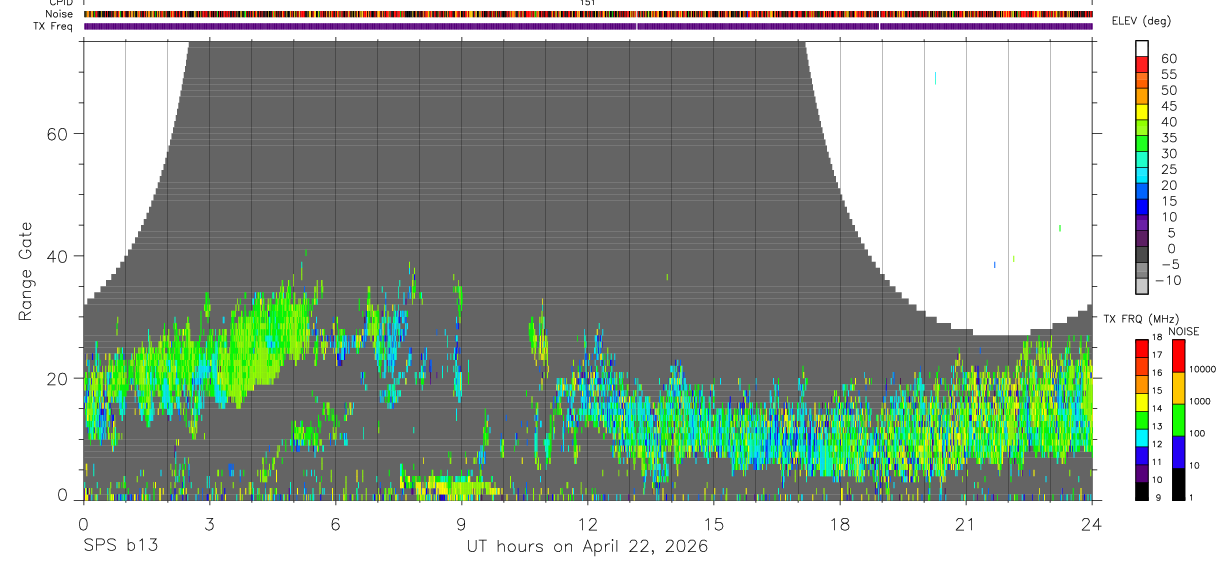
Task: Click the 'ELEV (deg)' legend title
Action: [x=1142, y=22]
